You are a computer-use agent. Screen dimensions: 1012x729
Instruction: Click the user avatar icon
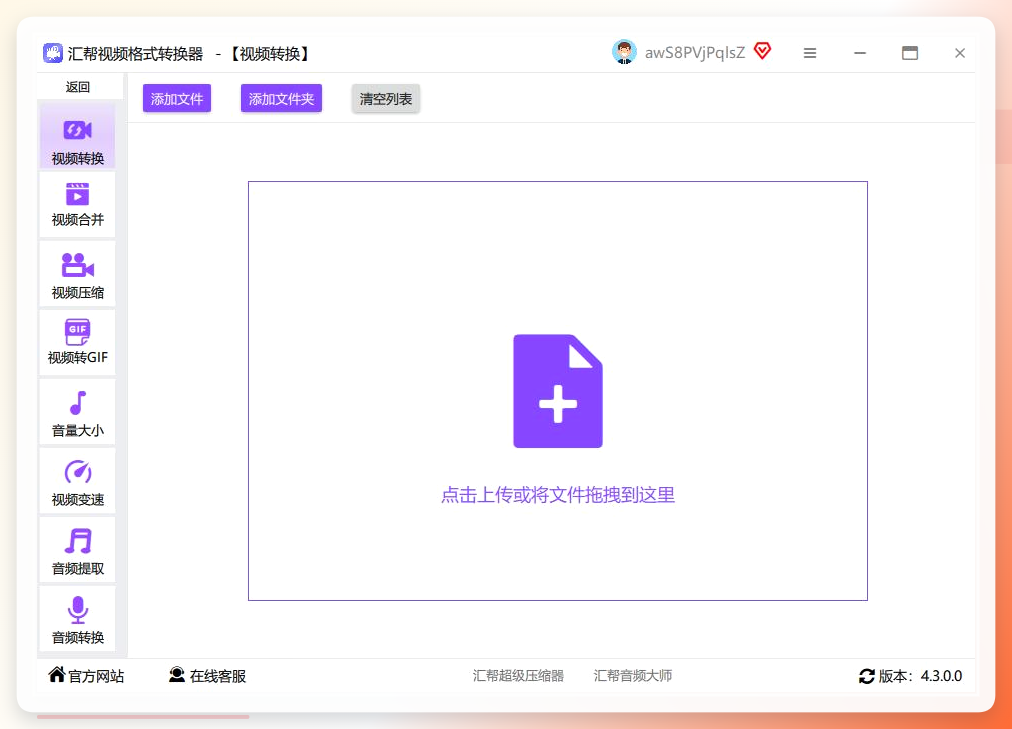coord(624,52)
